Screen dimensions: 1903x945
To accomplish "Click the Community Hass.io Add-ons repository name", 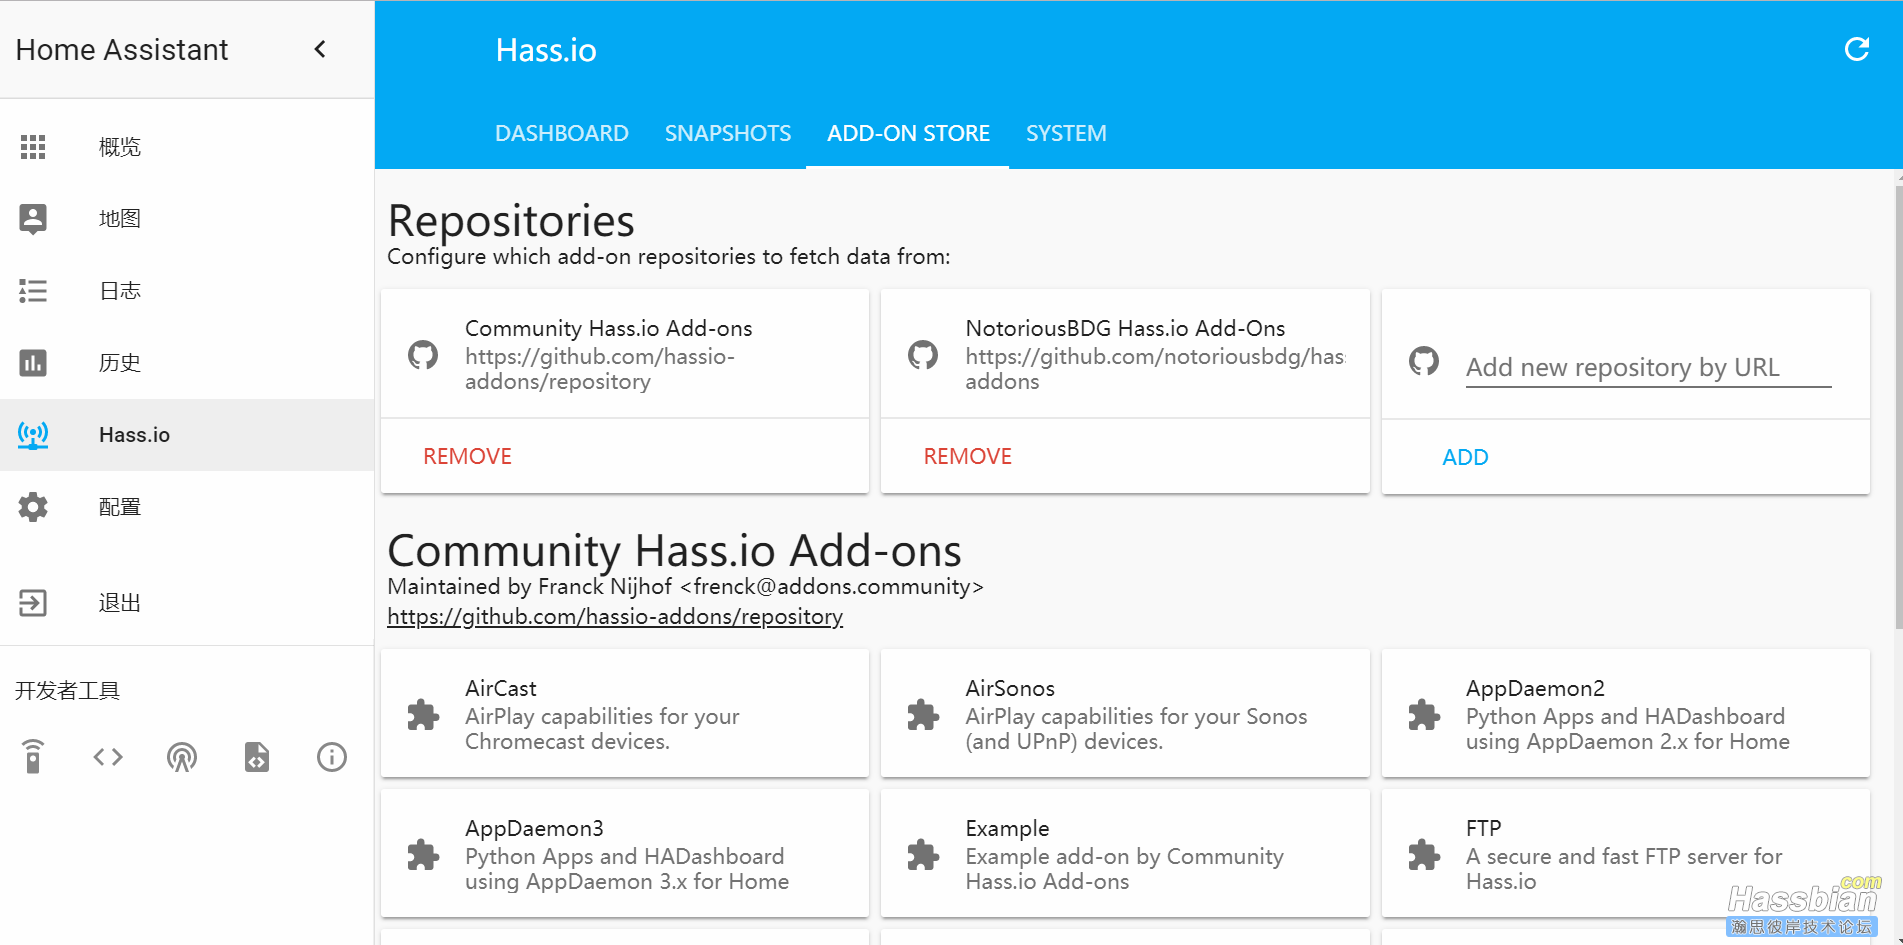I will pos(608,328).
